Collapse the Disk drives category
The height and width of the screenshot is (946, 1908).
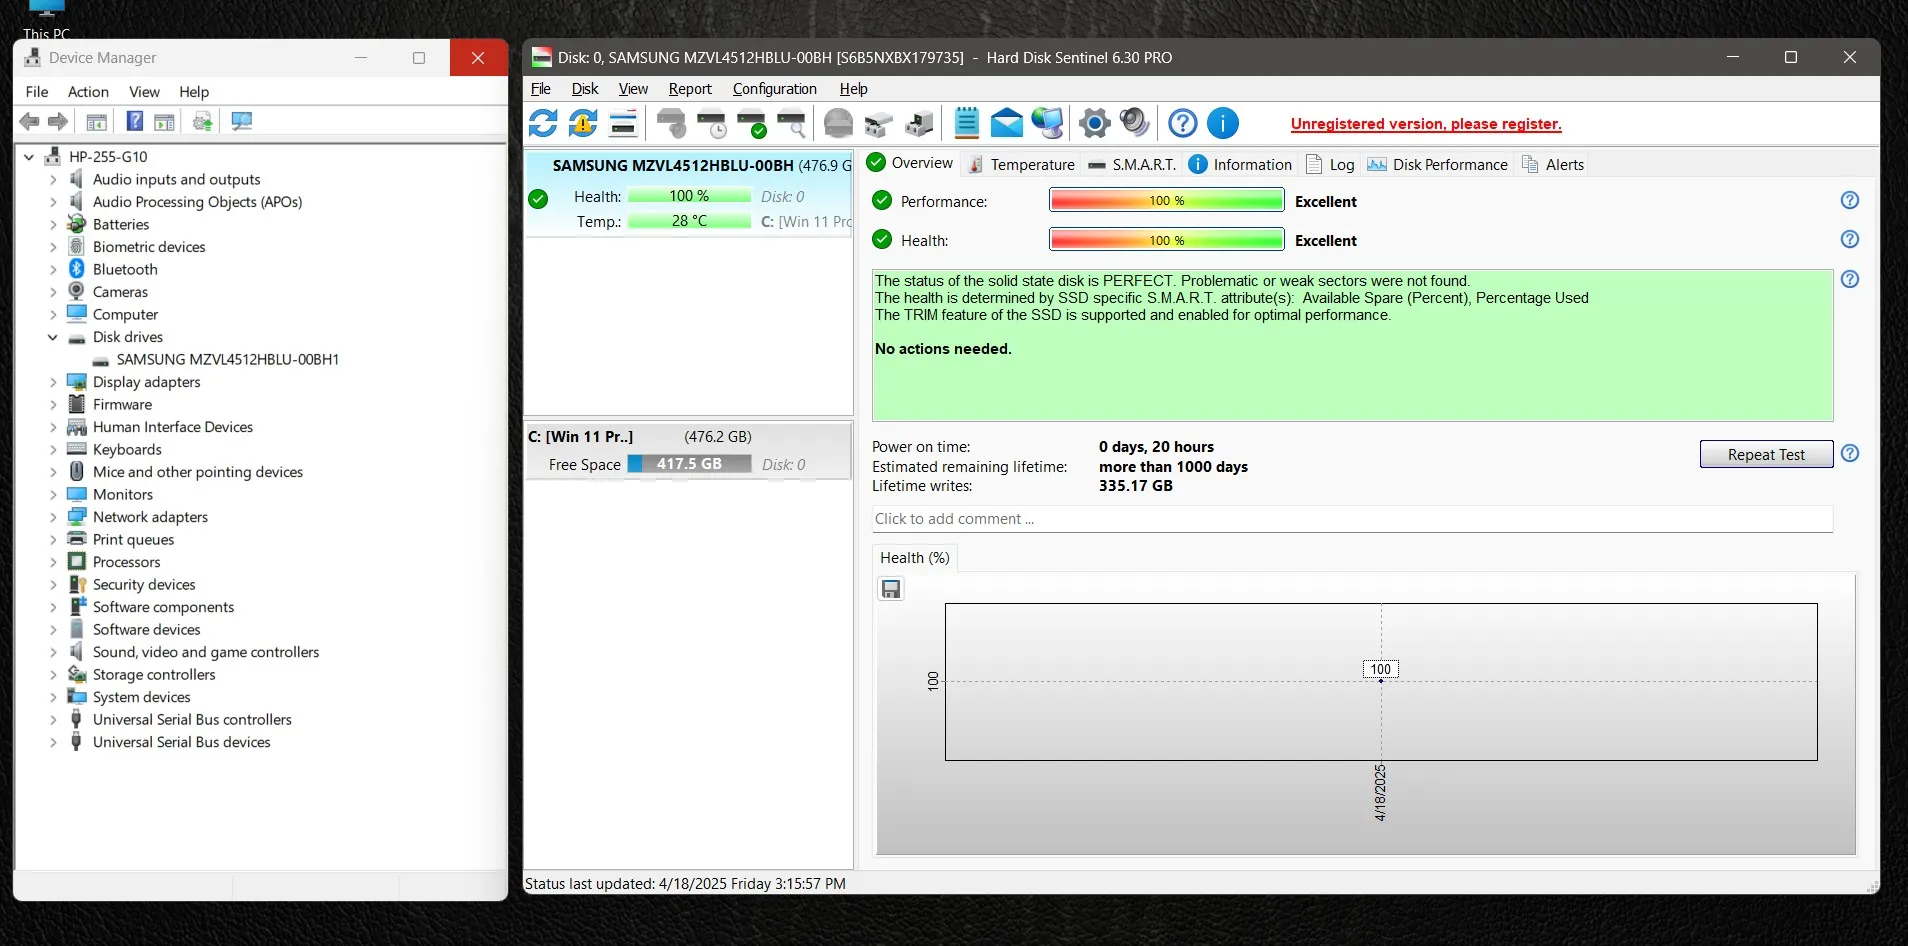(x=53, y=337)
